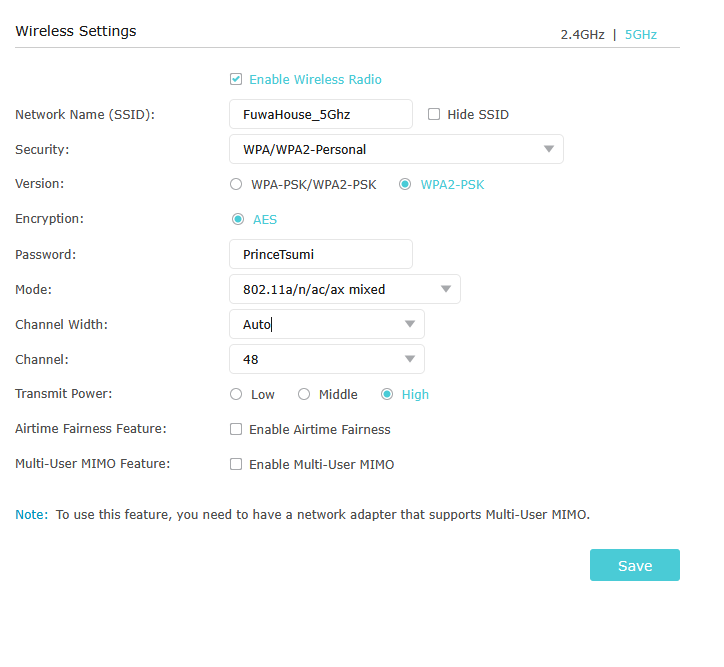Enable the Airtime Fairness checkbox
Image resolution: width=724 pixels, height=667 pixels.
point(236,429)
